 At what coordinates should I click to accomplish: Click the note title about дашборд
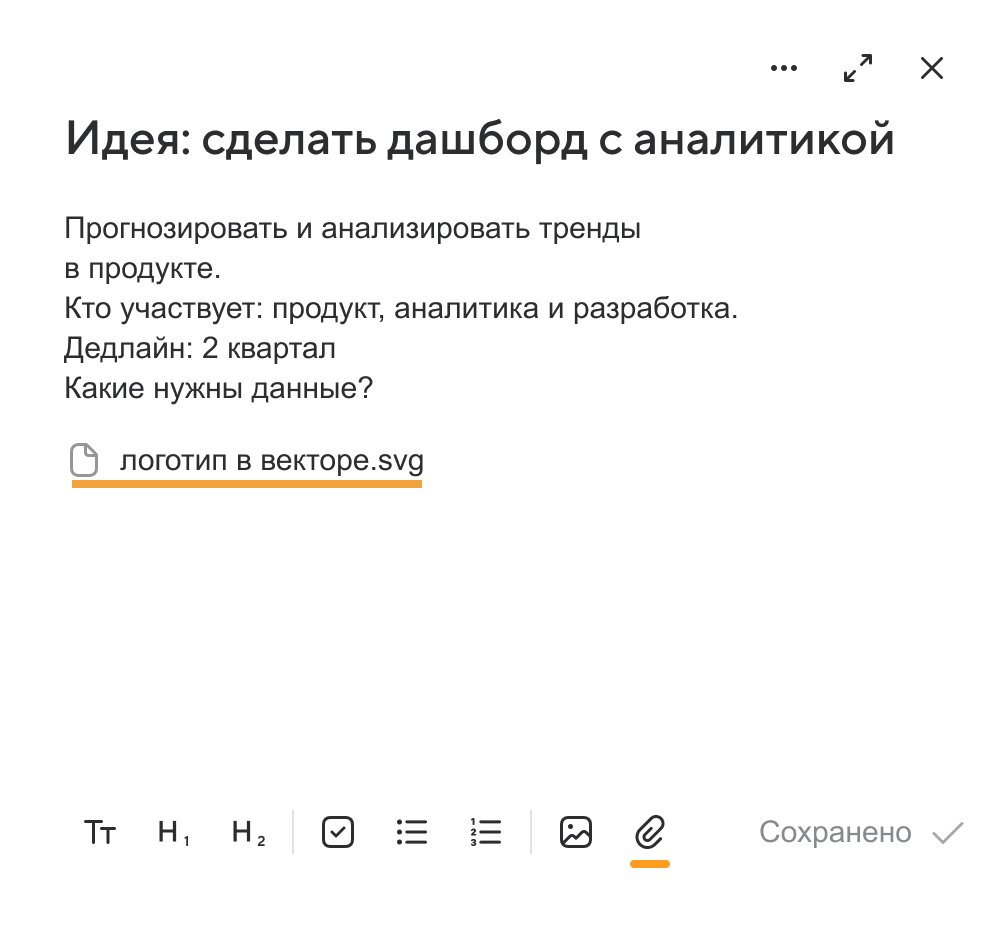click(480, 138)
